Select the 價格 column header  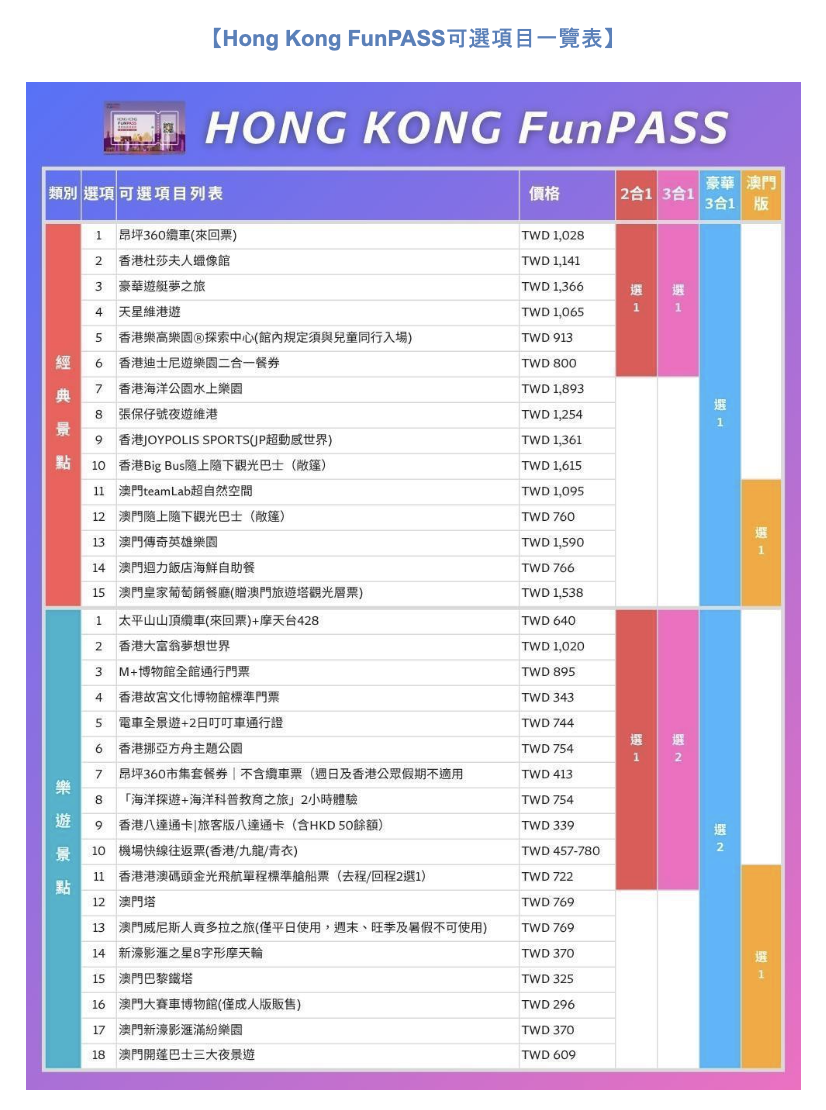(567, 194)
